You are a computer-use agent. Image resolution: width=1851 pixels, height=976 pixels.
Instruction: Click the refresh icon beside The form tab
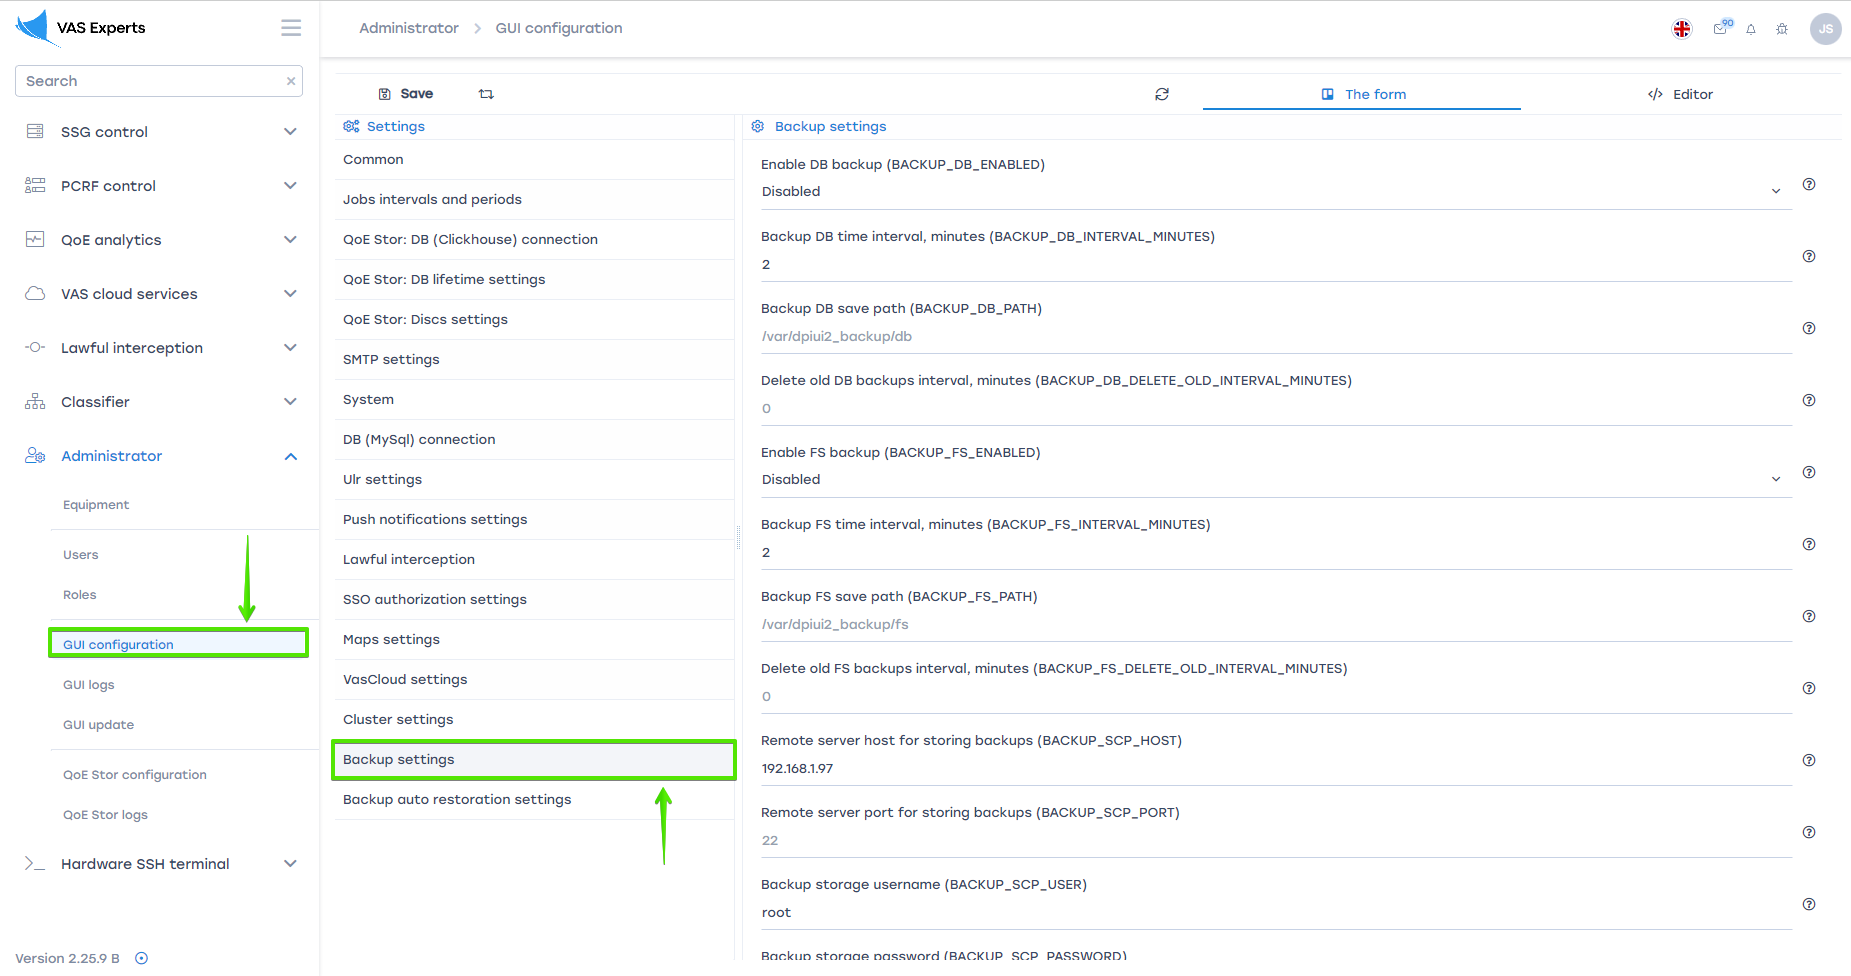[x=1162, y=94]
